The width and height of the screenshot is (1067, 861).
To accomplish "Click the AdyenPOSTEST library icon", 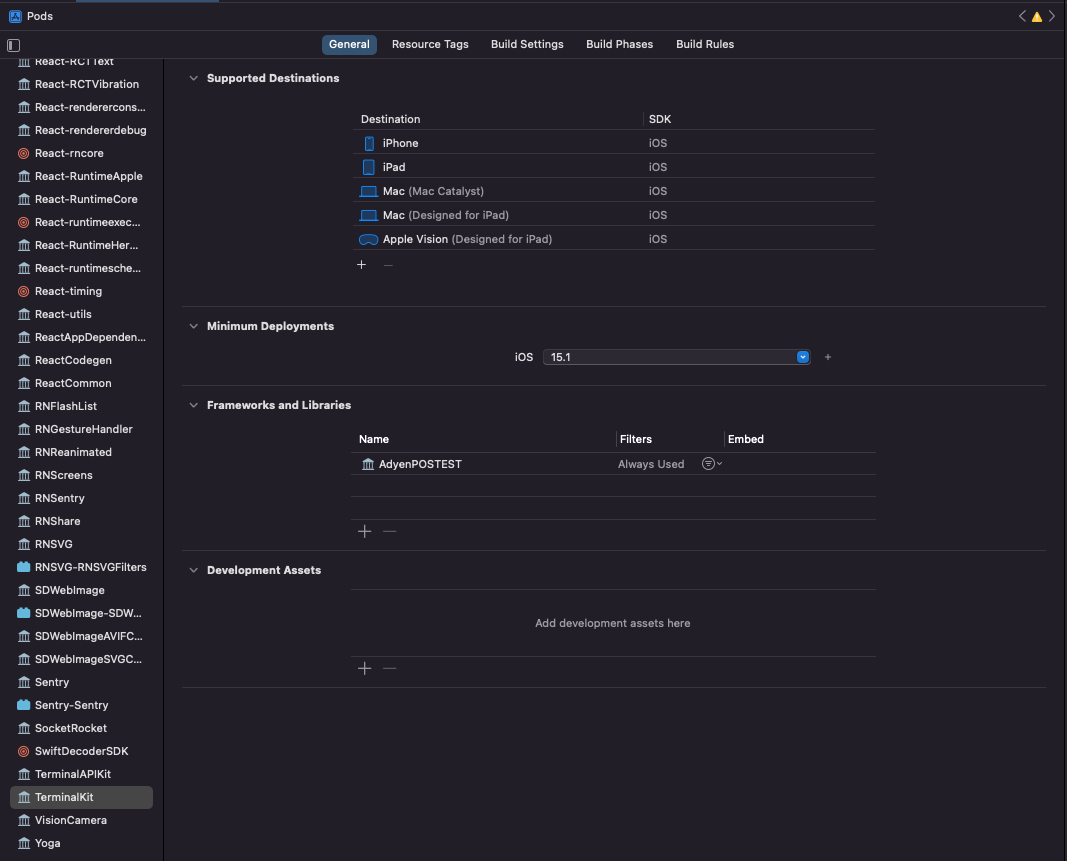I will 367,464.
